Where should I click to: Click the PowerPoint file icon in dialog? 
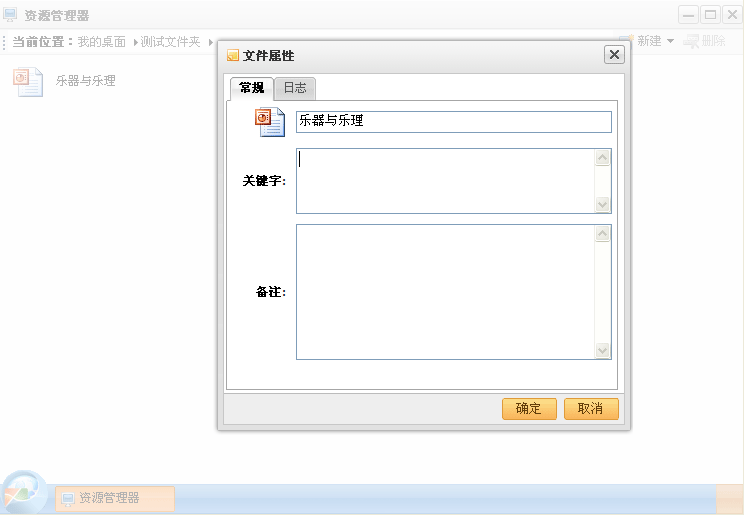point(270,122)
